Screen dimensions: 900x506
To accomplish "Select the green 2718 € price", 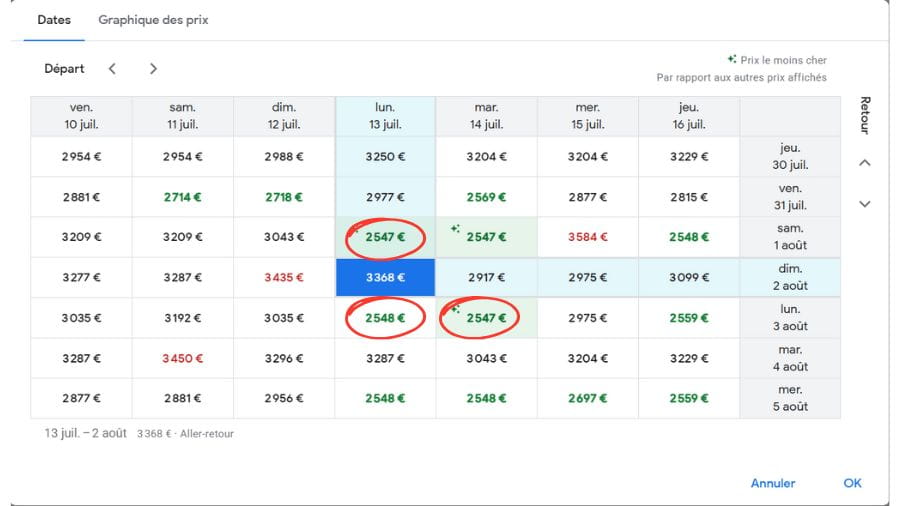I will (x=284, y=197).
